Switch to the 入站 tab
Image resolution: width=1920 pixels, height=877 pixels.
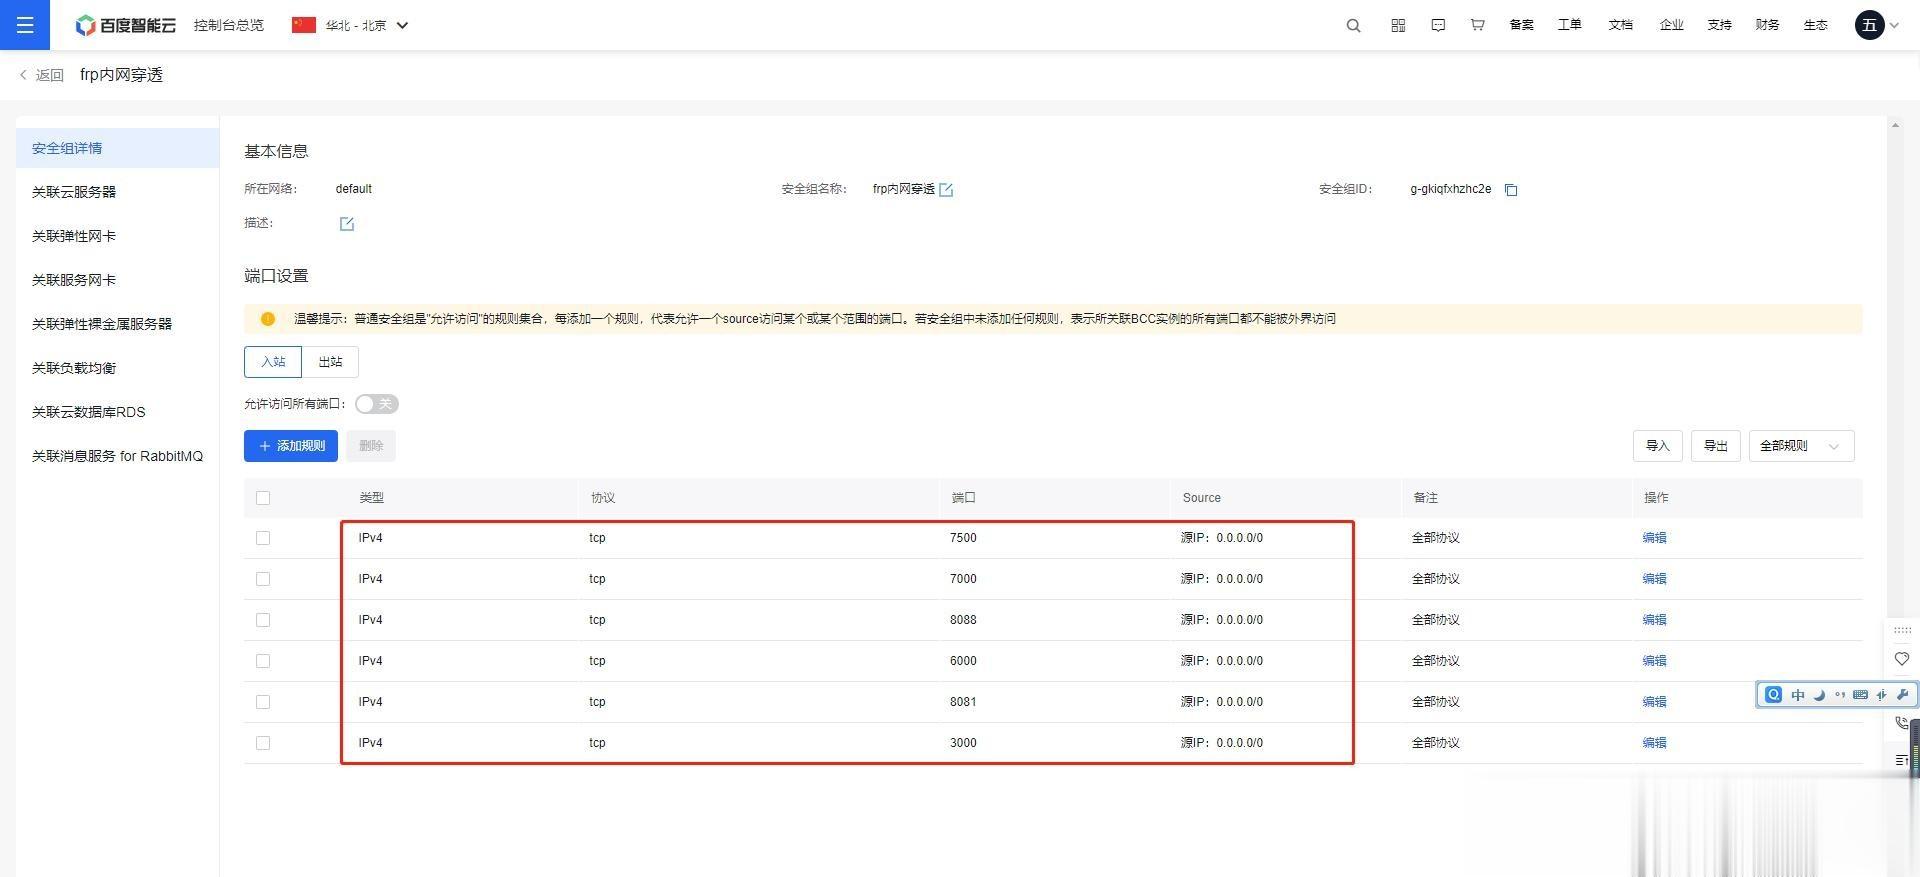(x=273, y=362)
